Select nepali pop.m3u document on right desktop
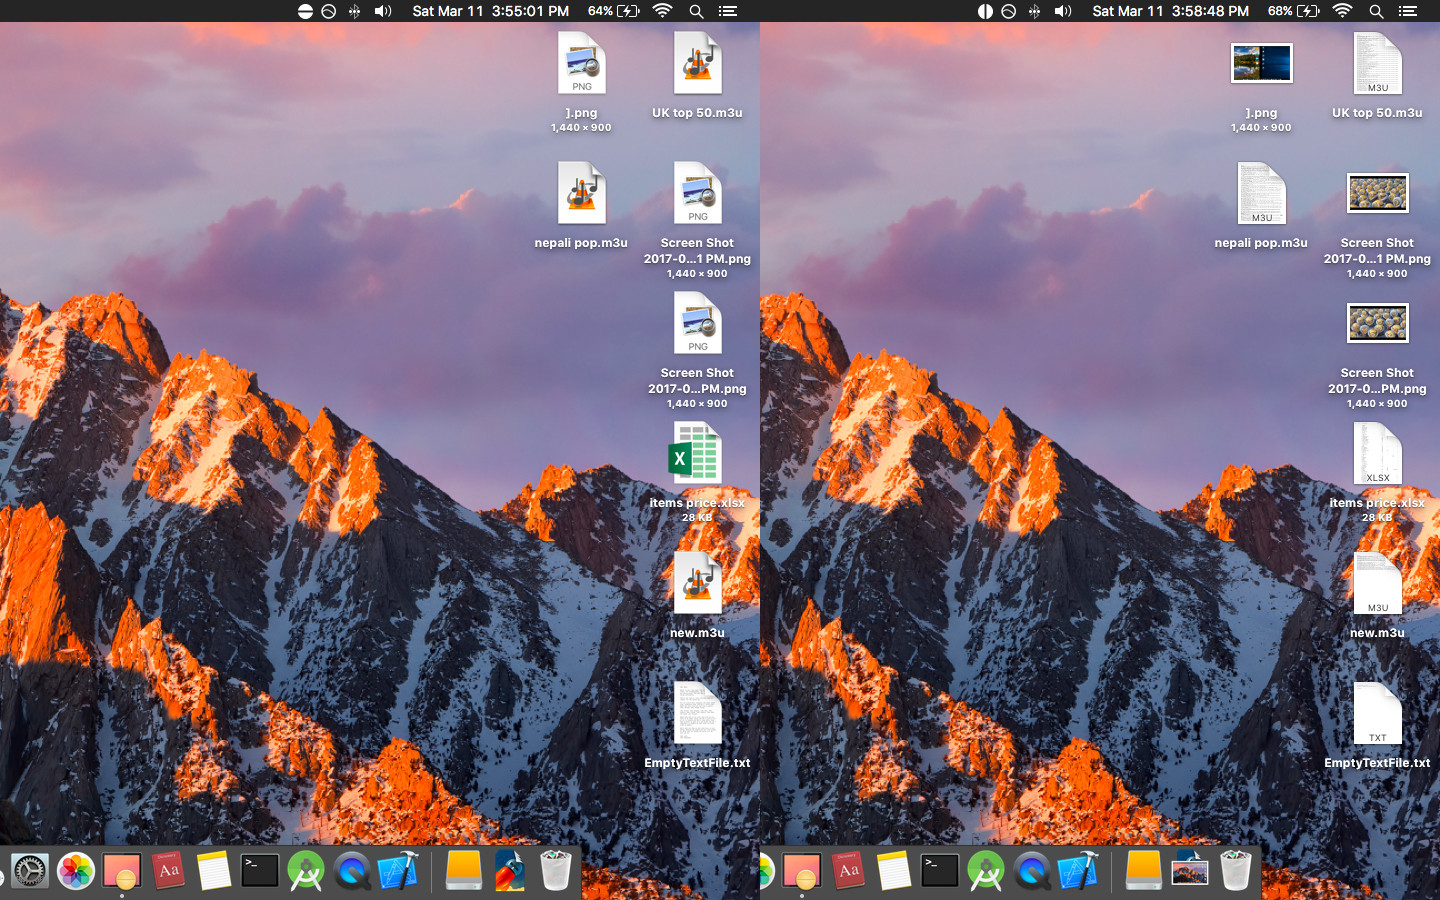This screenshot has width=1440, height=900. coord(1261,193)
